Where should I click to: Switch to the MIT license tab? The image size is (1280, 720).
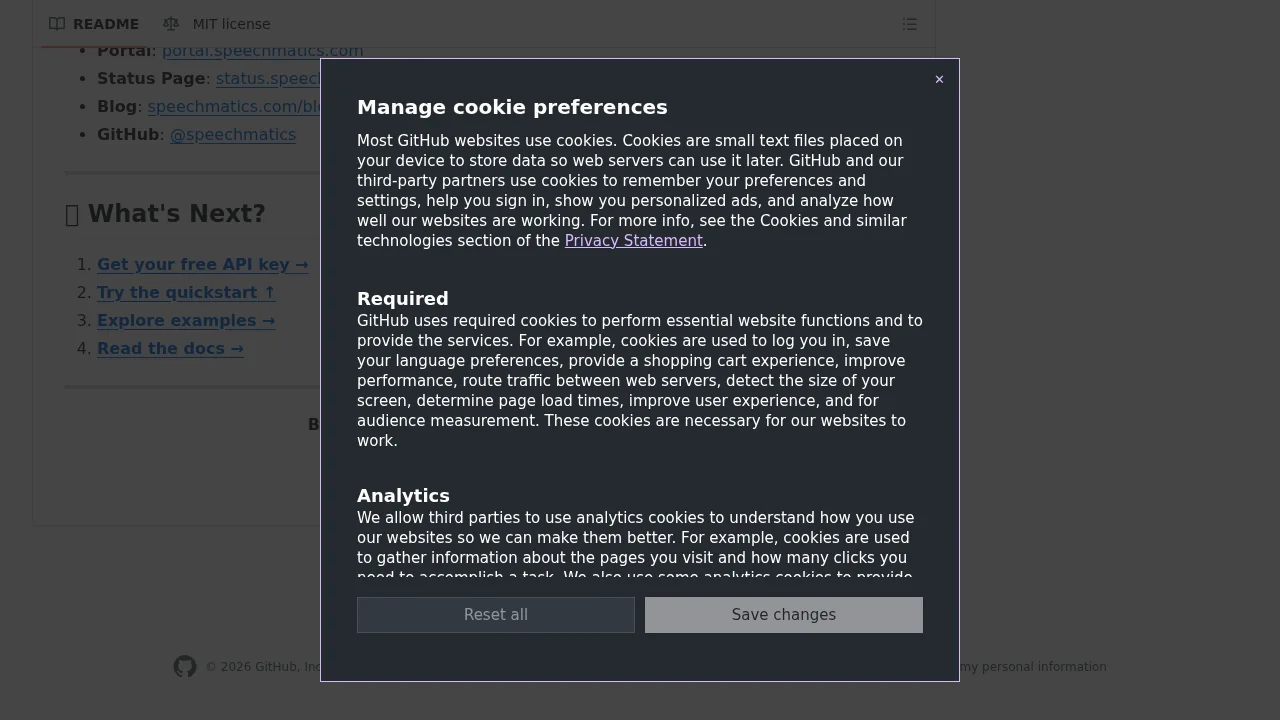point(231,23)
